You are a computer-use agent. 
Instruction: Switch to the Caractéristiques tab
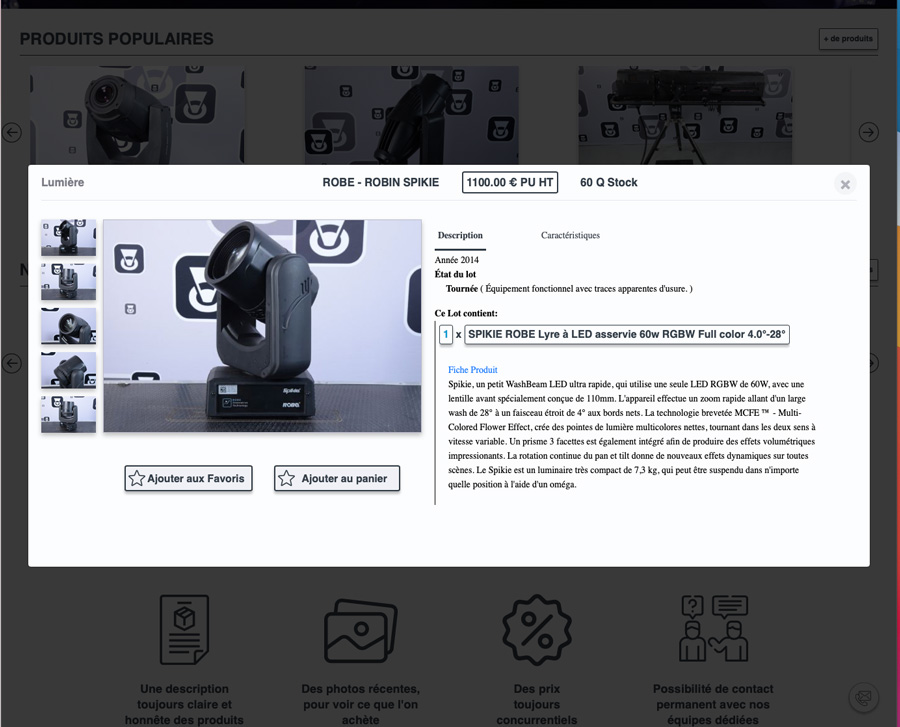tap(570, 235)
